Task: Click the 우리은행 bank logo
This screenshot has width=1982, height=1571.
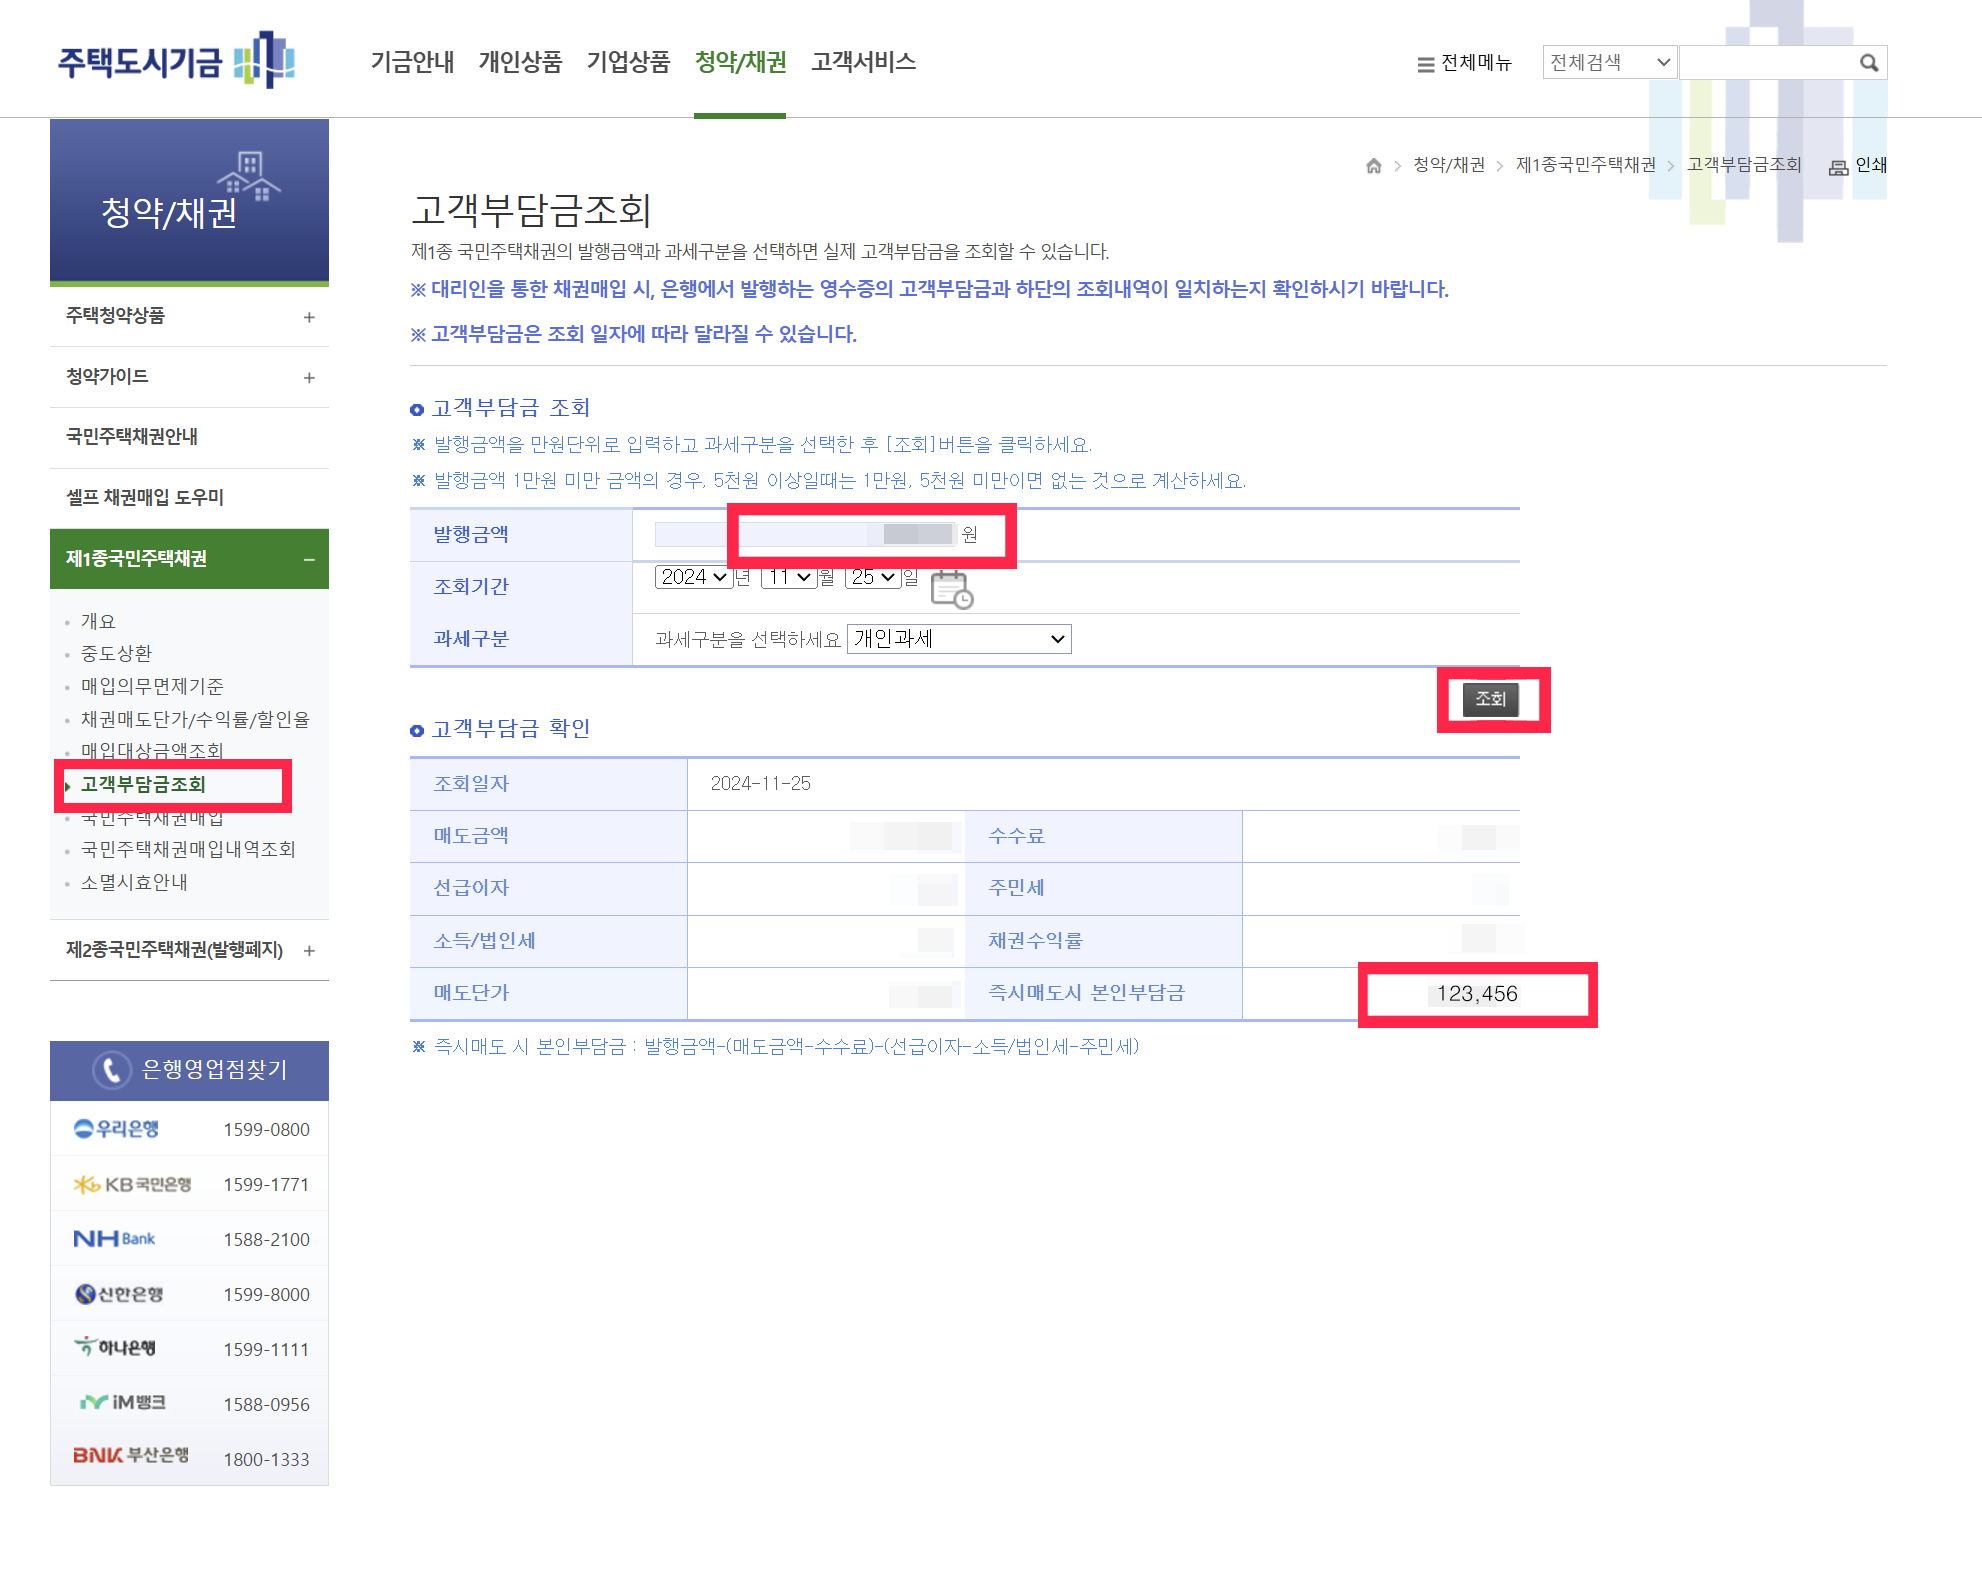Action: pos(116,1129)
